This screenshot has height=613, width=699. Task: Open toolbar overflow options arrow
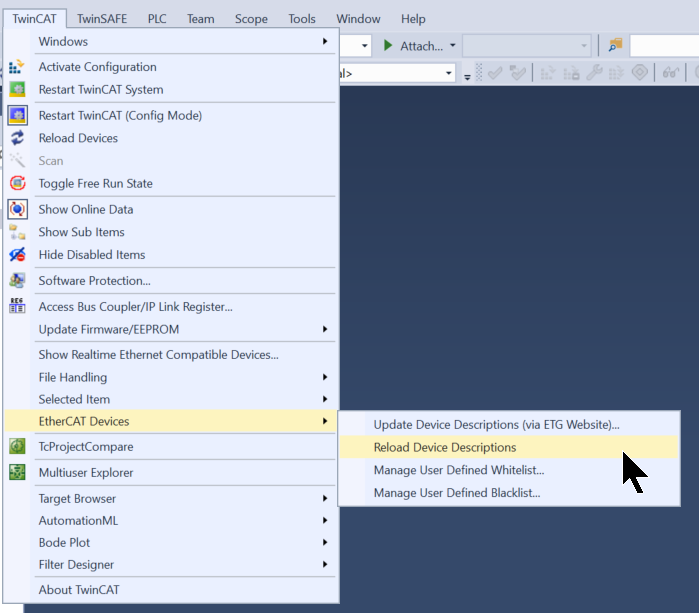(467, 77)
